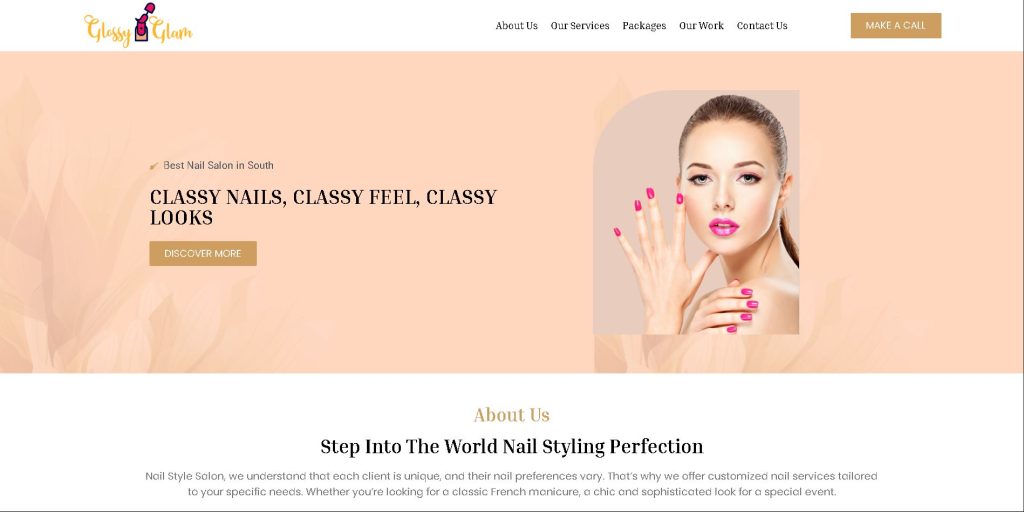Click the gold About Us section heading
The width and height of the screenshot is (1024, 512).
coord(512,415)
